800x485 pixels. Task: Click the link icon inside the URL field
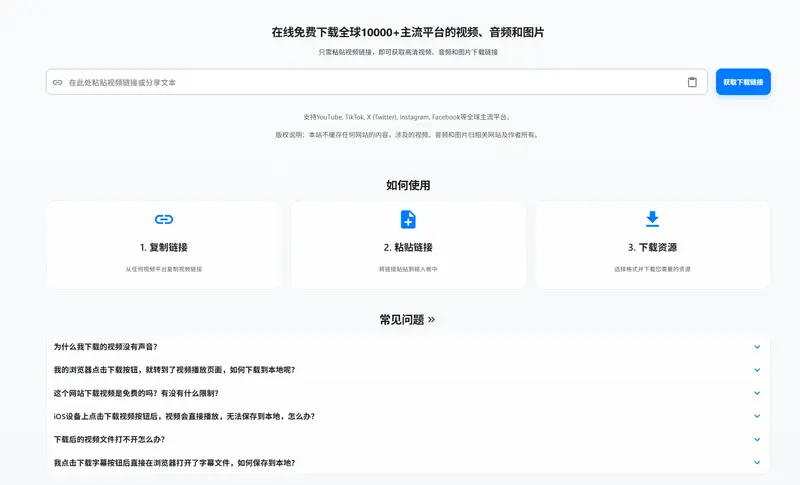[x=58, y=82]
